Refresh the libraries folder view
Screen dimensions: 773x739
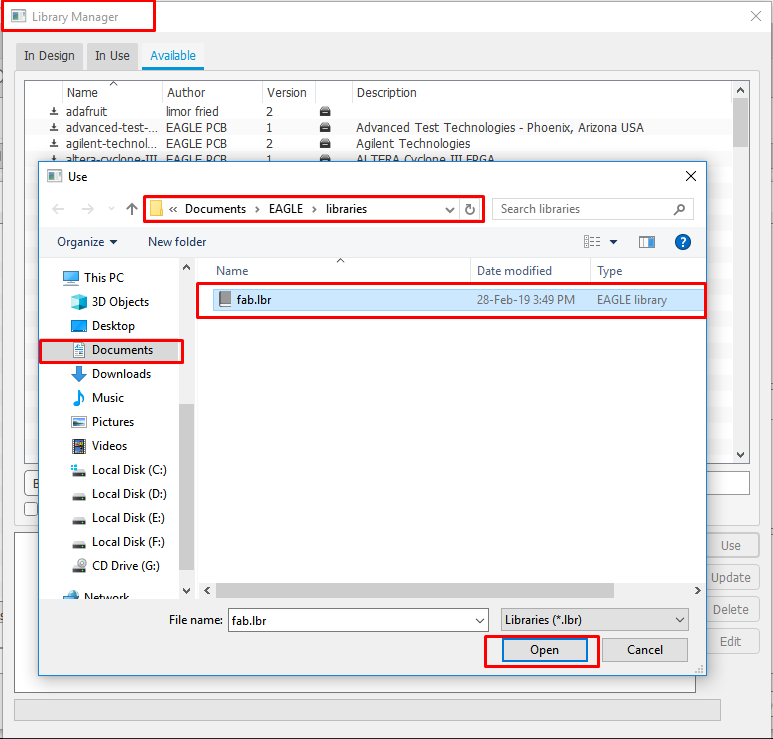click(x=470, y=210)
